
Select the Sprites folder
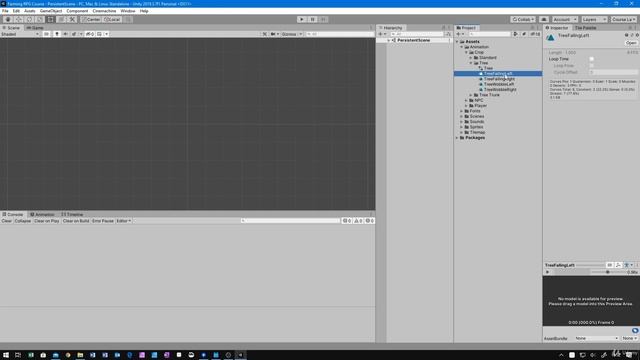[476, 127]
